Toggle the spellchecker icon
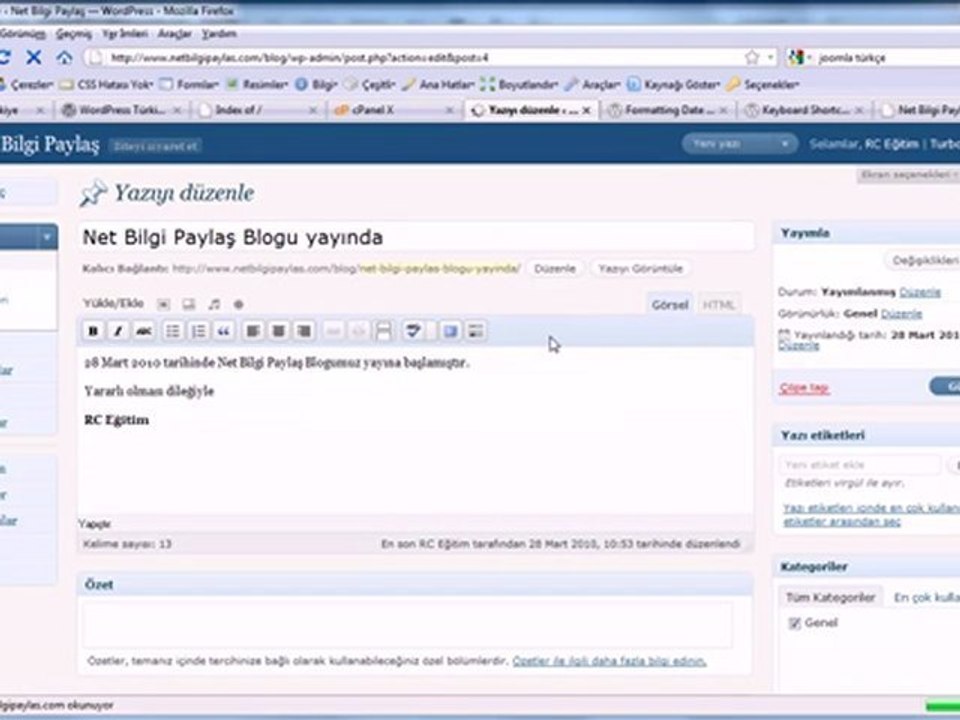960x720 pixels. pos(413,331)
